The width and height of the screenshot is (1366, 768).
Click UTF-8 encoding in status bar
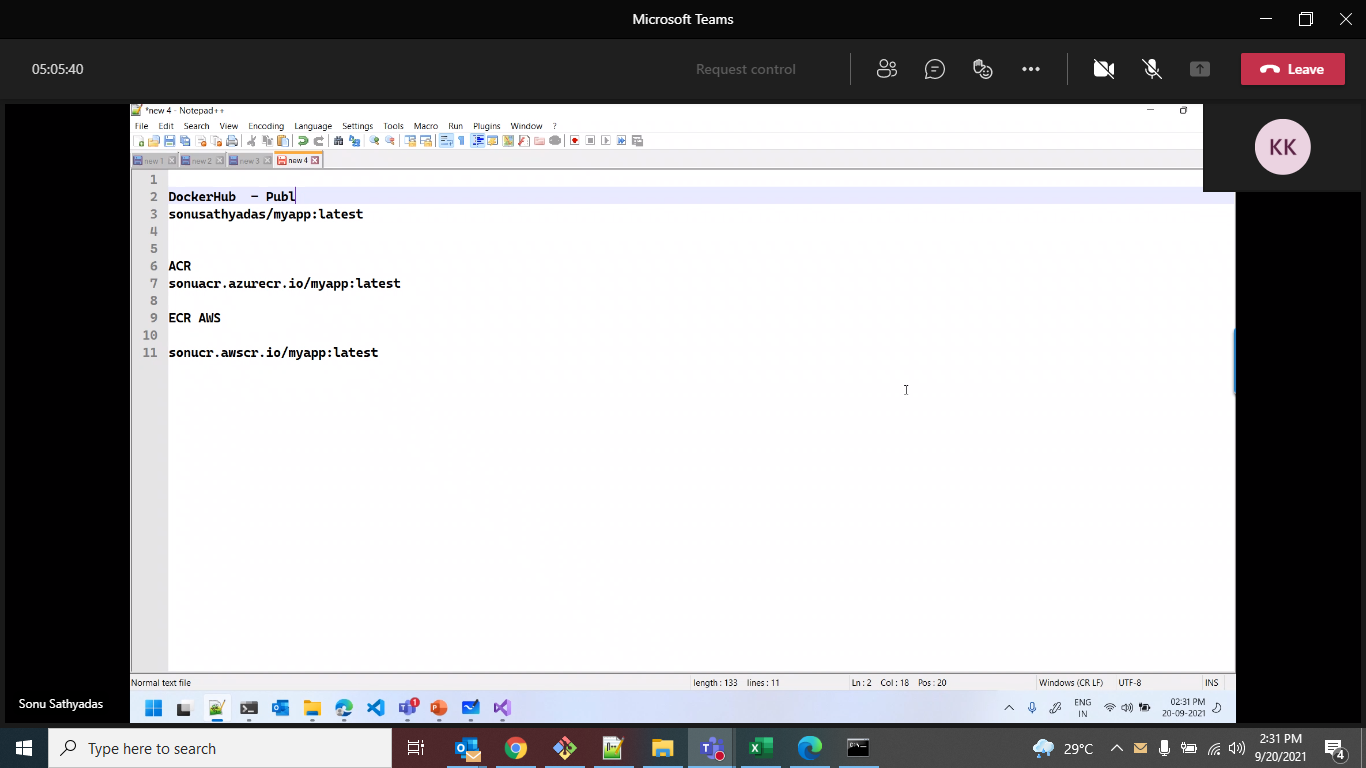[1129, 683]
